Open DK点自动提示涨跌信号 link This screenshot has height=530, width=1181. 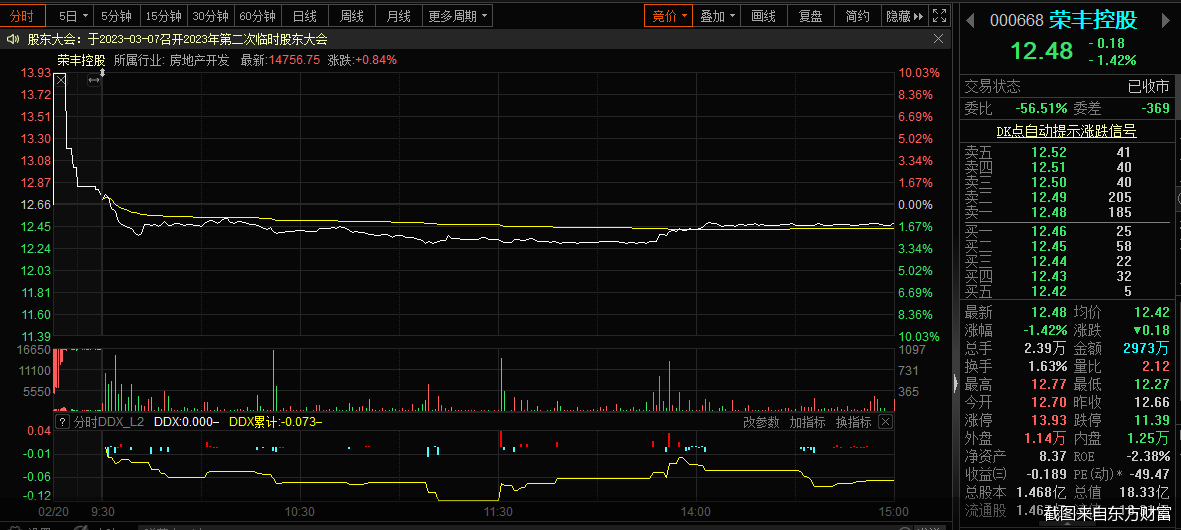1066,131
